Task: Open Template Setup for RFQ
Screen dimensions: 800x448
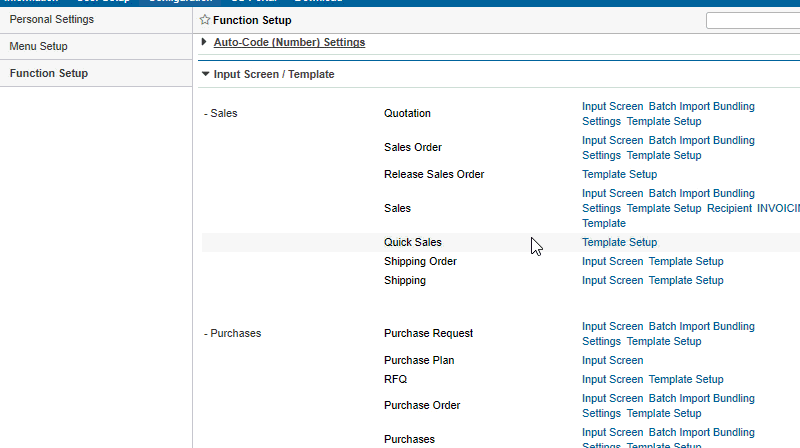Action: (685, 379)
